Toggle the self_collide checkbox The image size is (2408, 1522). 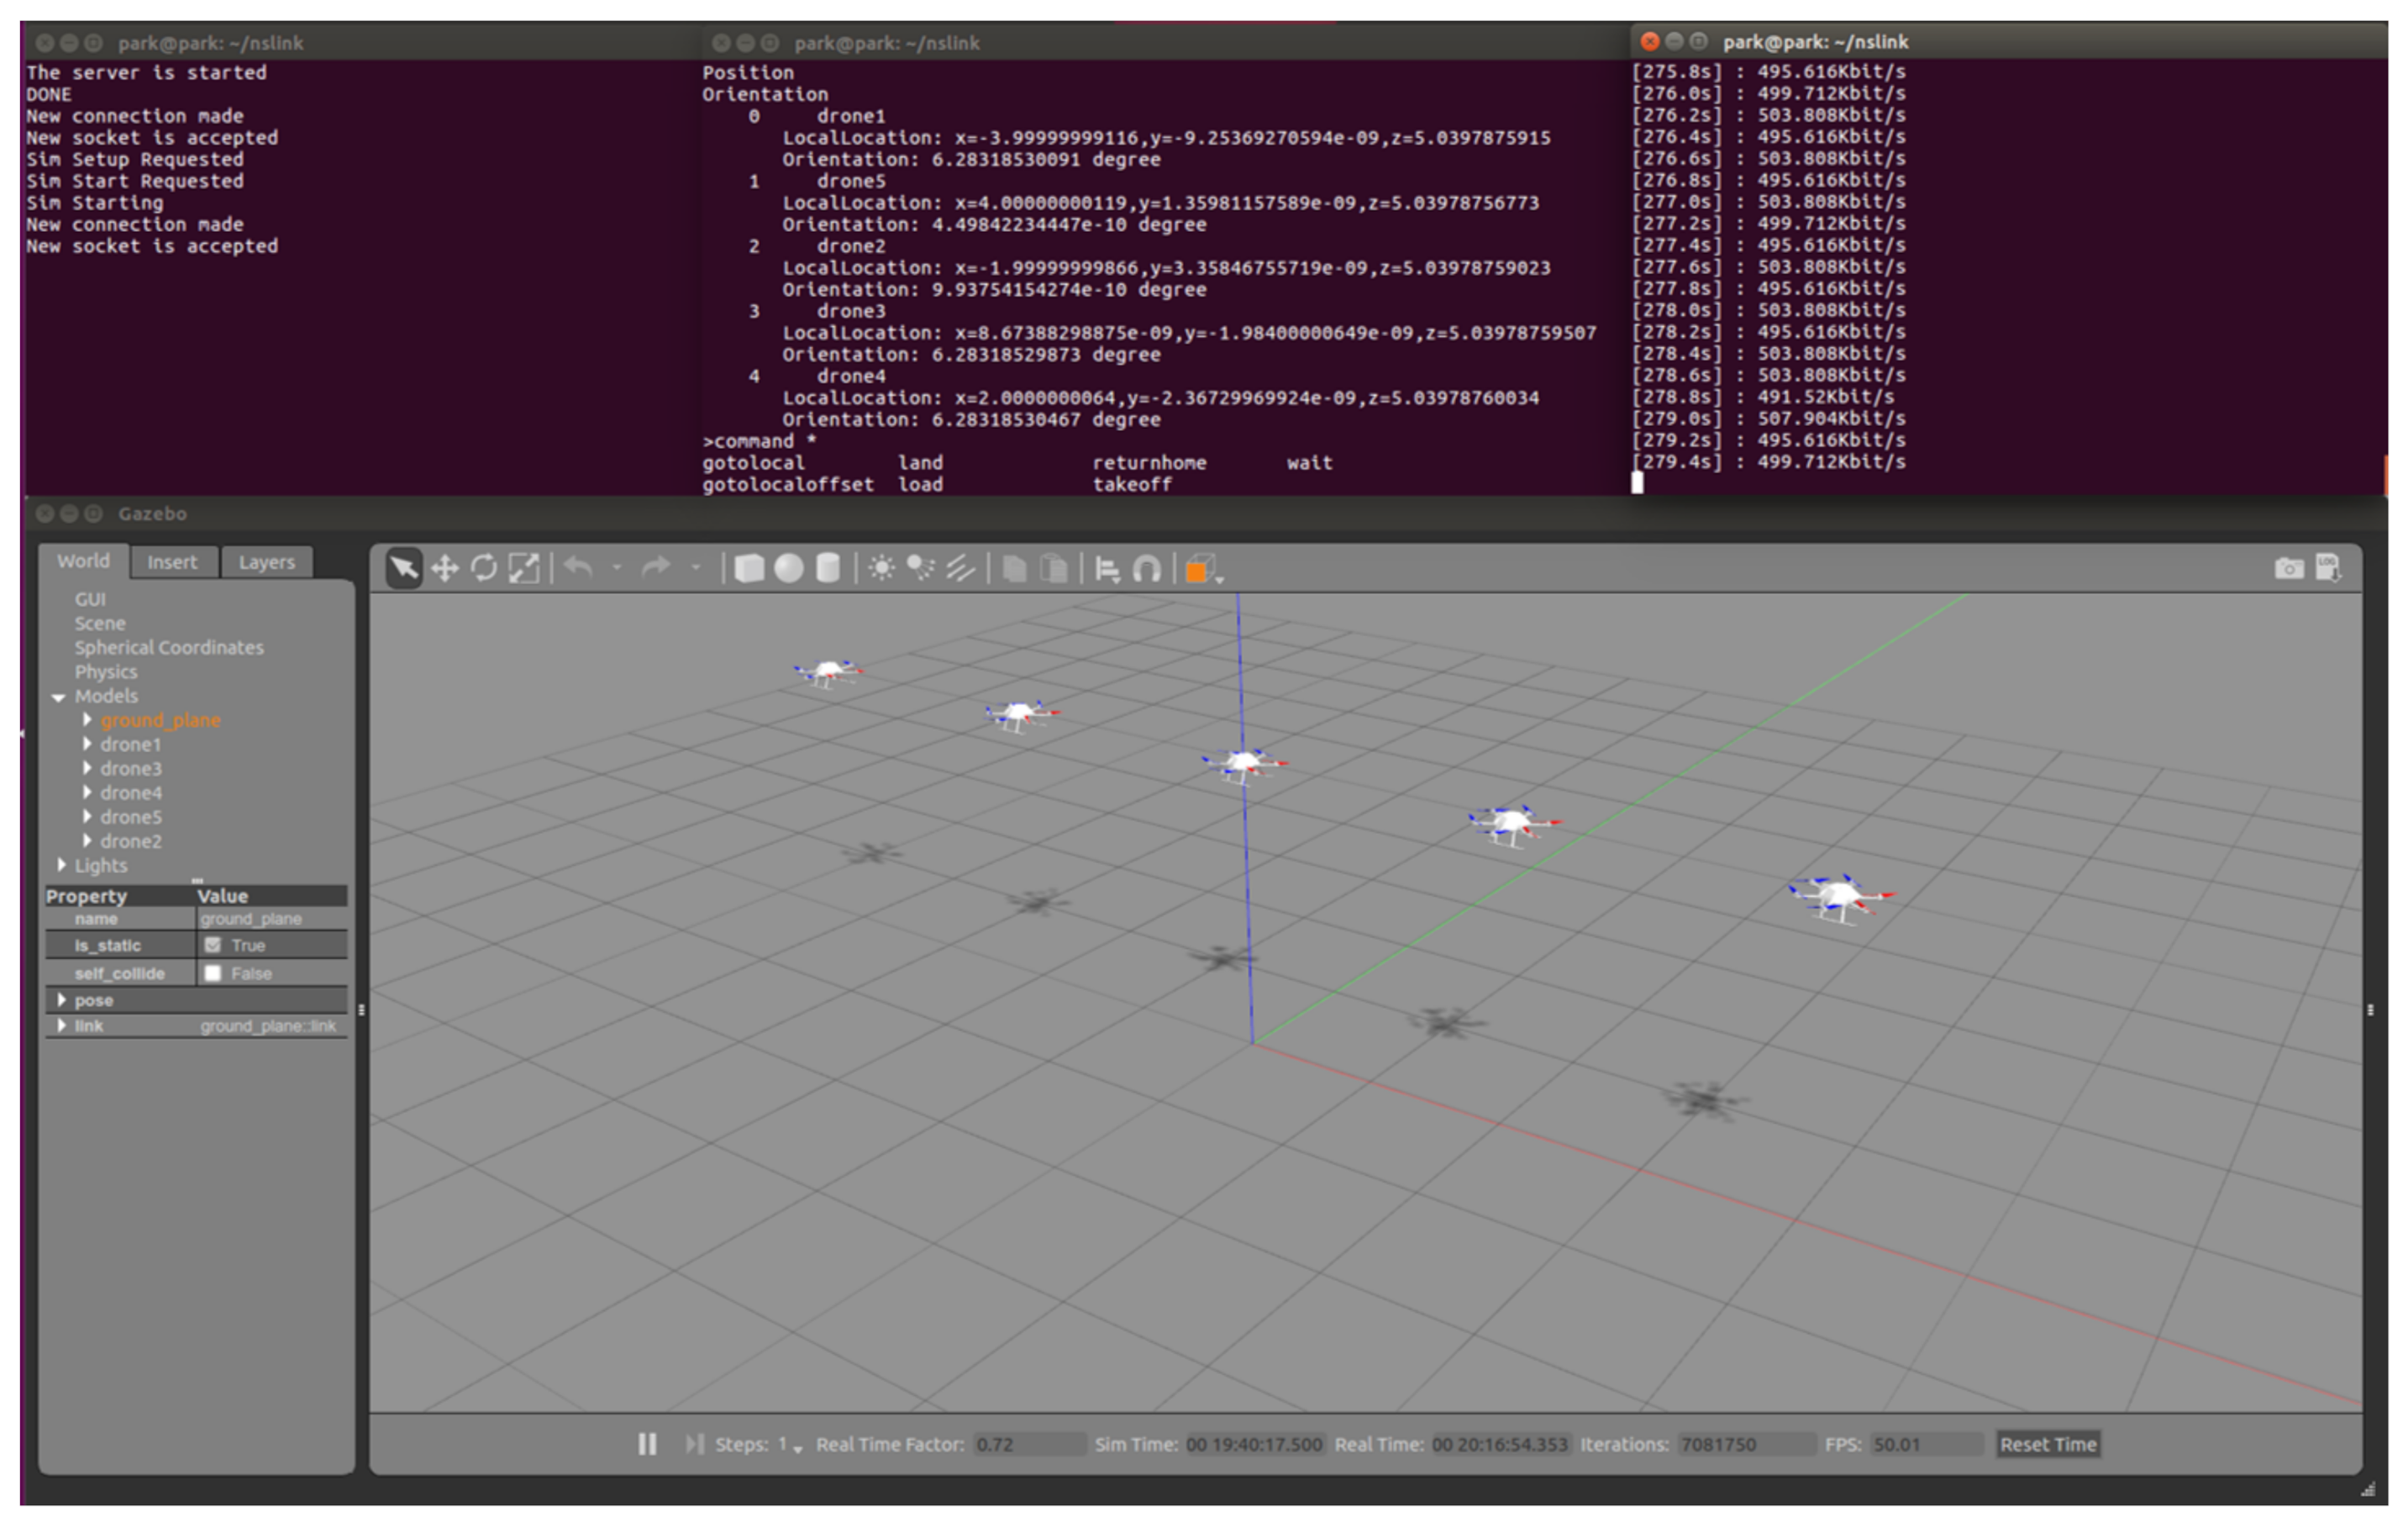click(213, 973)
